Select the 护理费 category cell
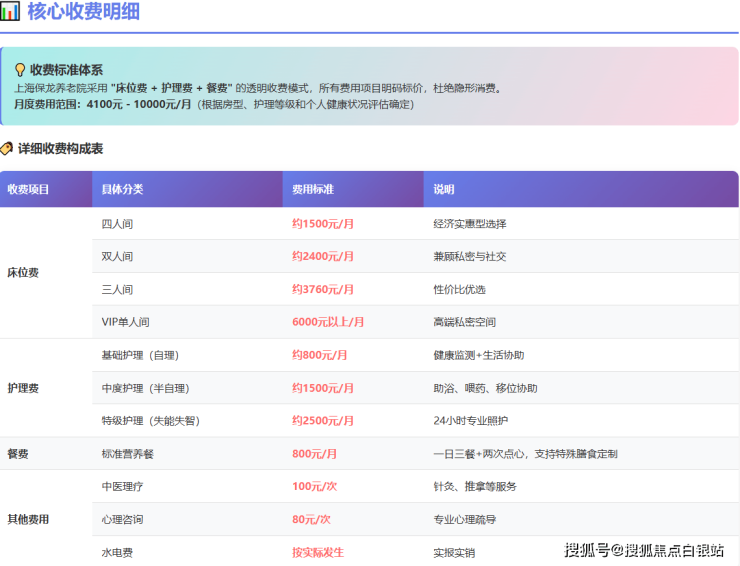Screen dimensions: 740x566 point(23,388)
